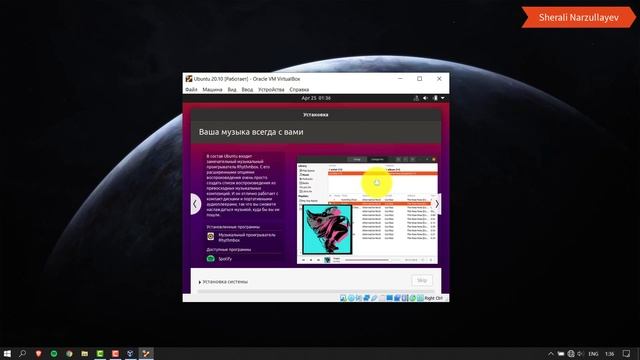Open the Машина menu
Viewport: 640px width, 360px height.
pos(212,89)
